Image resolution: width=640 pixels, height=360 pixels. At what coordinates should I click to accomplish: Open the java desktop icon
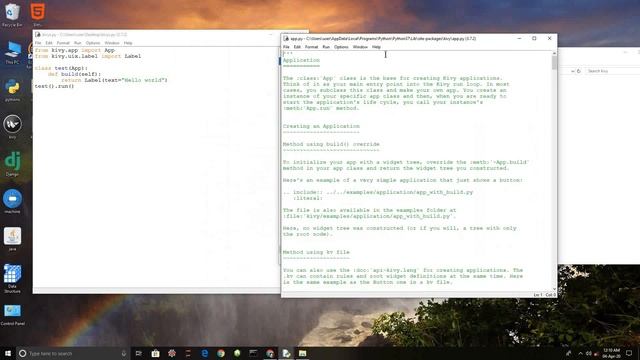click(12, 239)
